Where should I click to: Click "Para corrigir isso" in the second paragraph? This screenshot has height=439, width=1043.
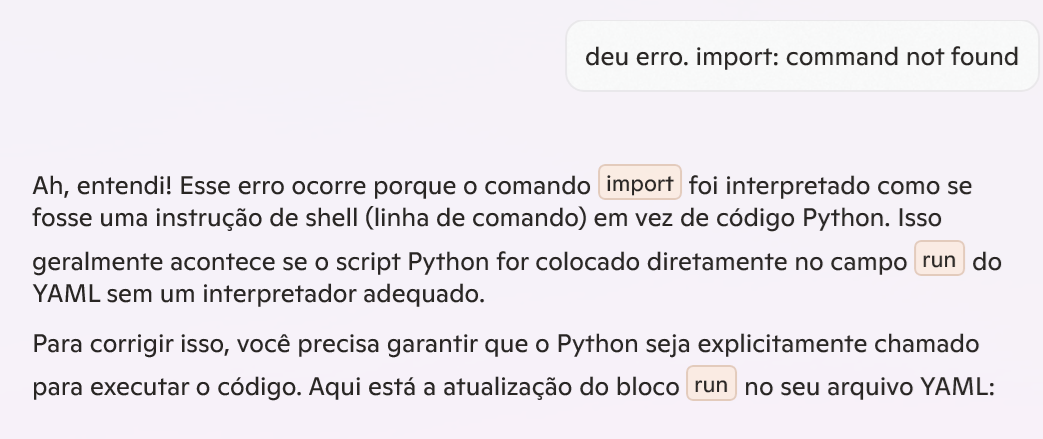[114, 345]
